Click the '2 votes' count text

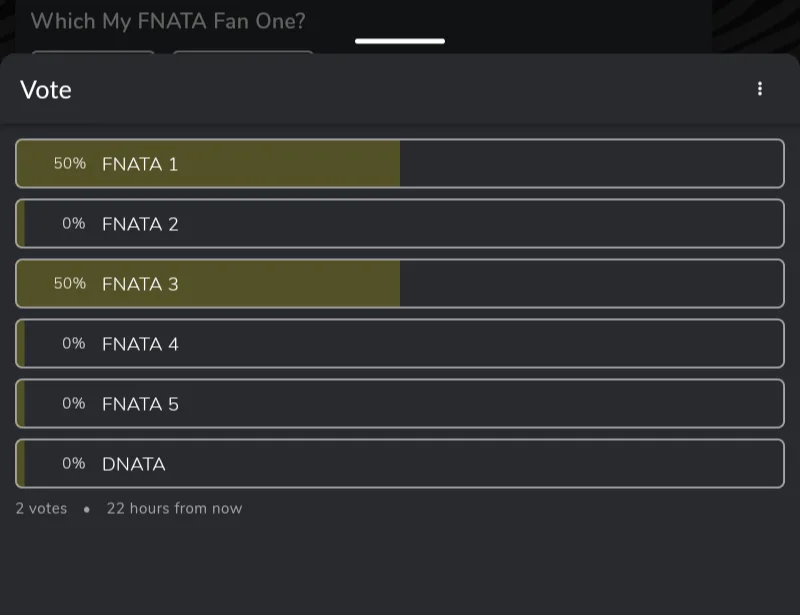click(x=41, y=509)
